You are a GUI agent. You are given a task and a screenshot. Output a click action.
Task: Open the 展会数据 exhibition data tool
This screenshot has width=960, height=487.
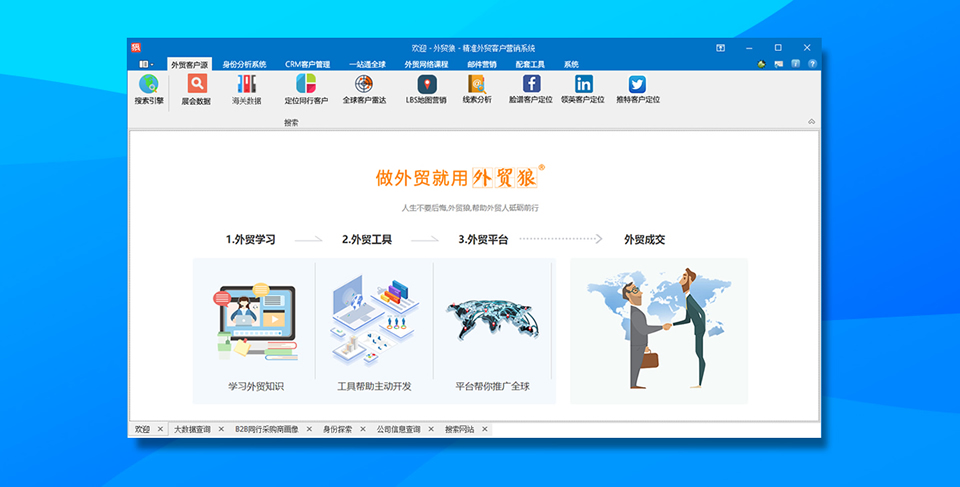(x=196, y=89)
